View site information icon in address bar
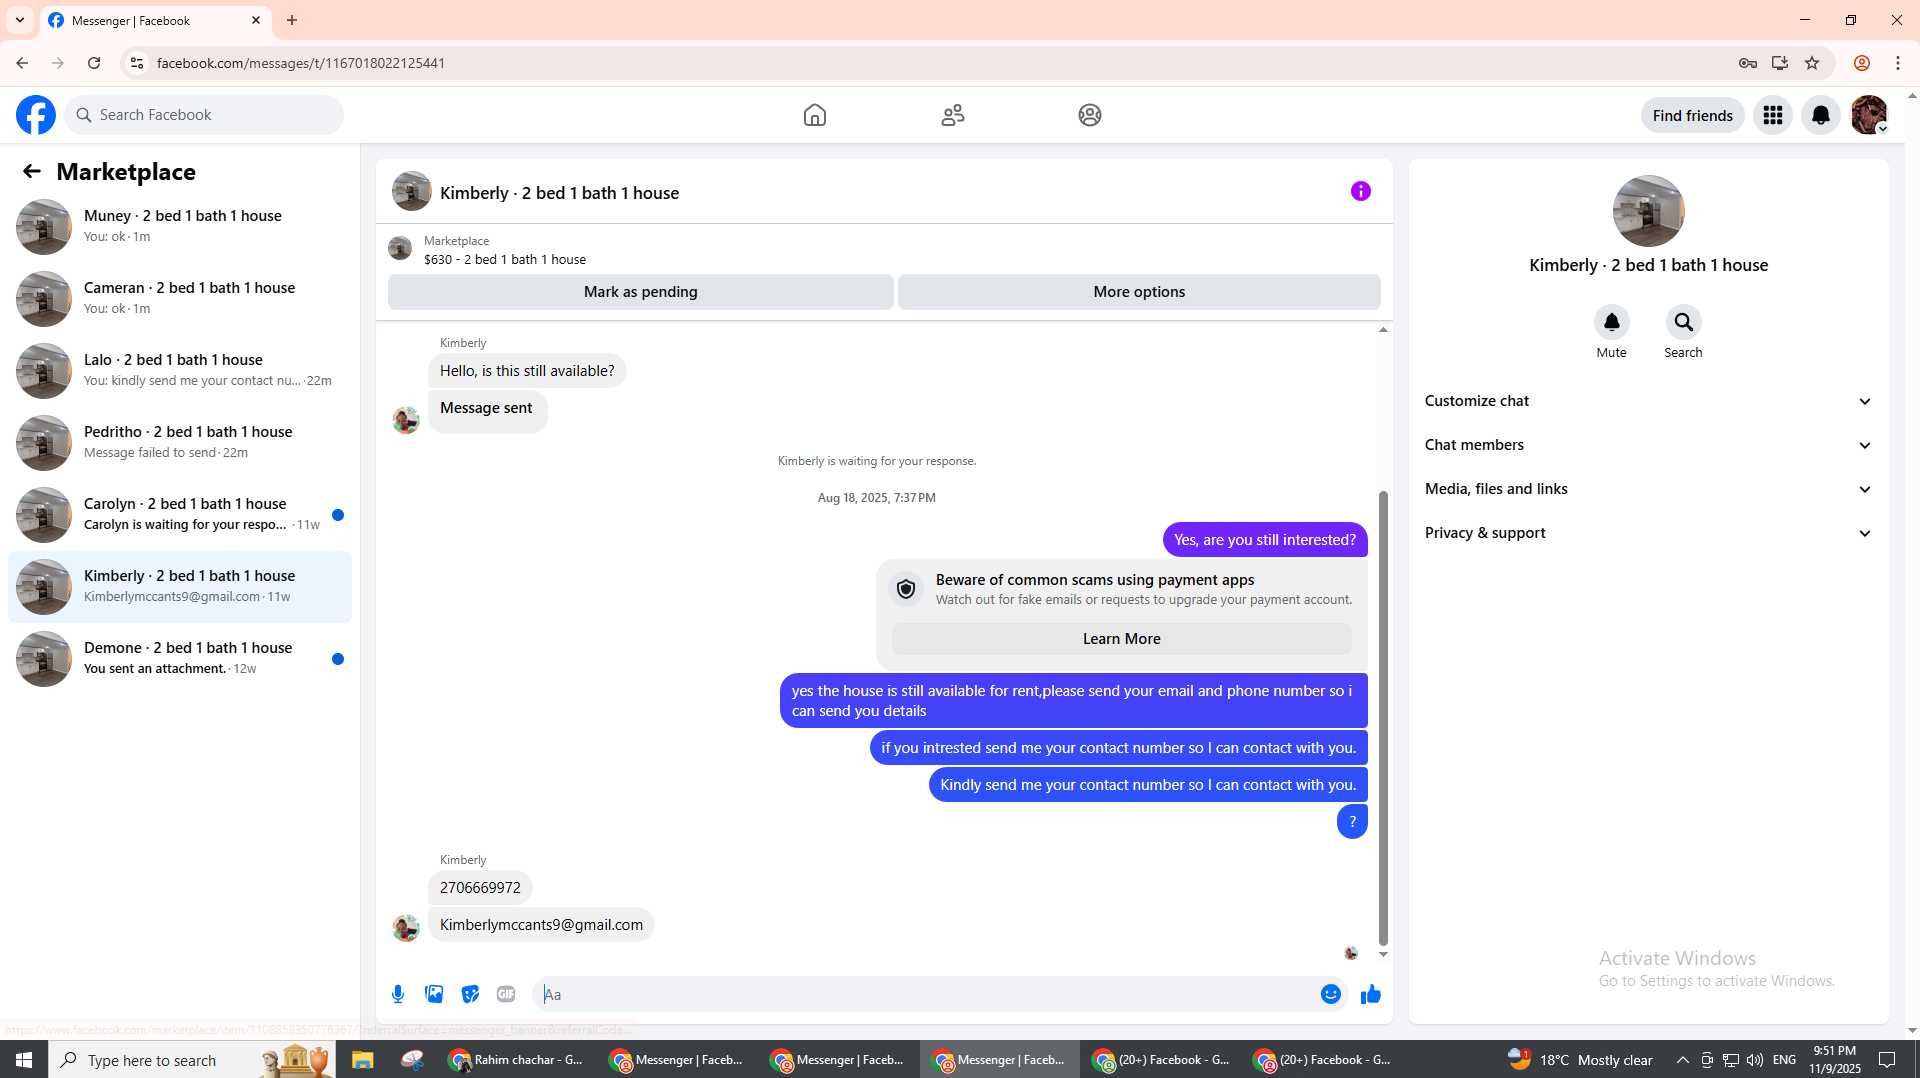Viewport: 1920px width, 1078px height. pos(137,63)
